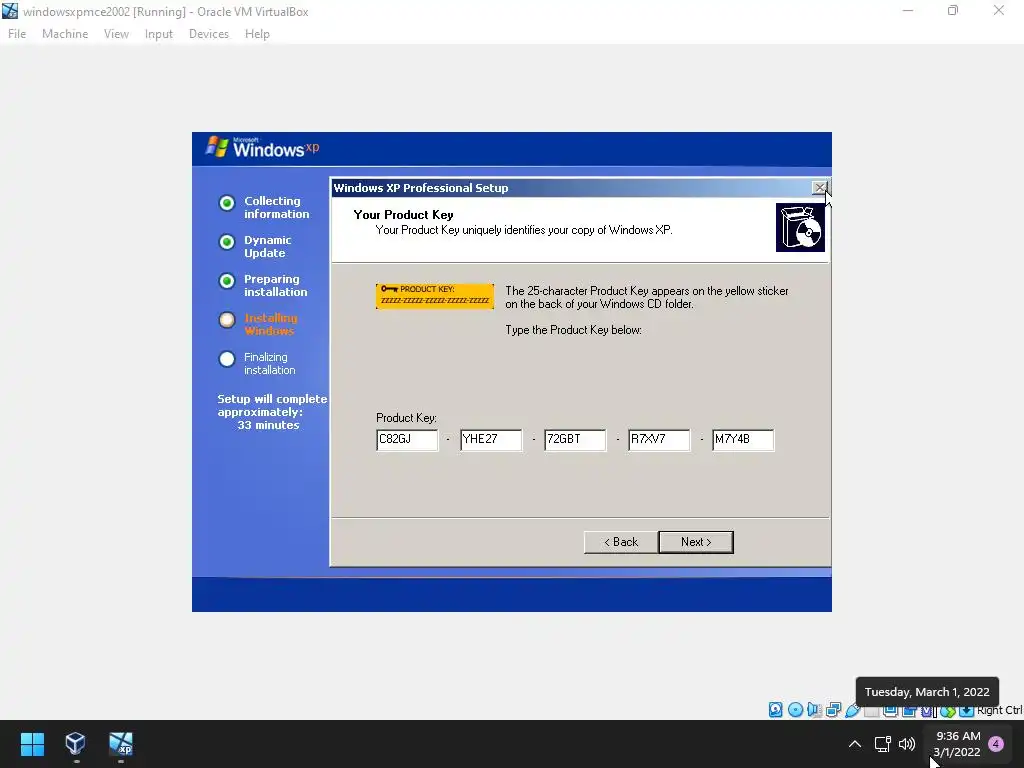
Task: Open the Windows Start menu
Action: coord(32,744)
